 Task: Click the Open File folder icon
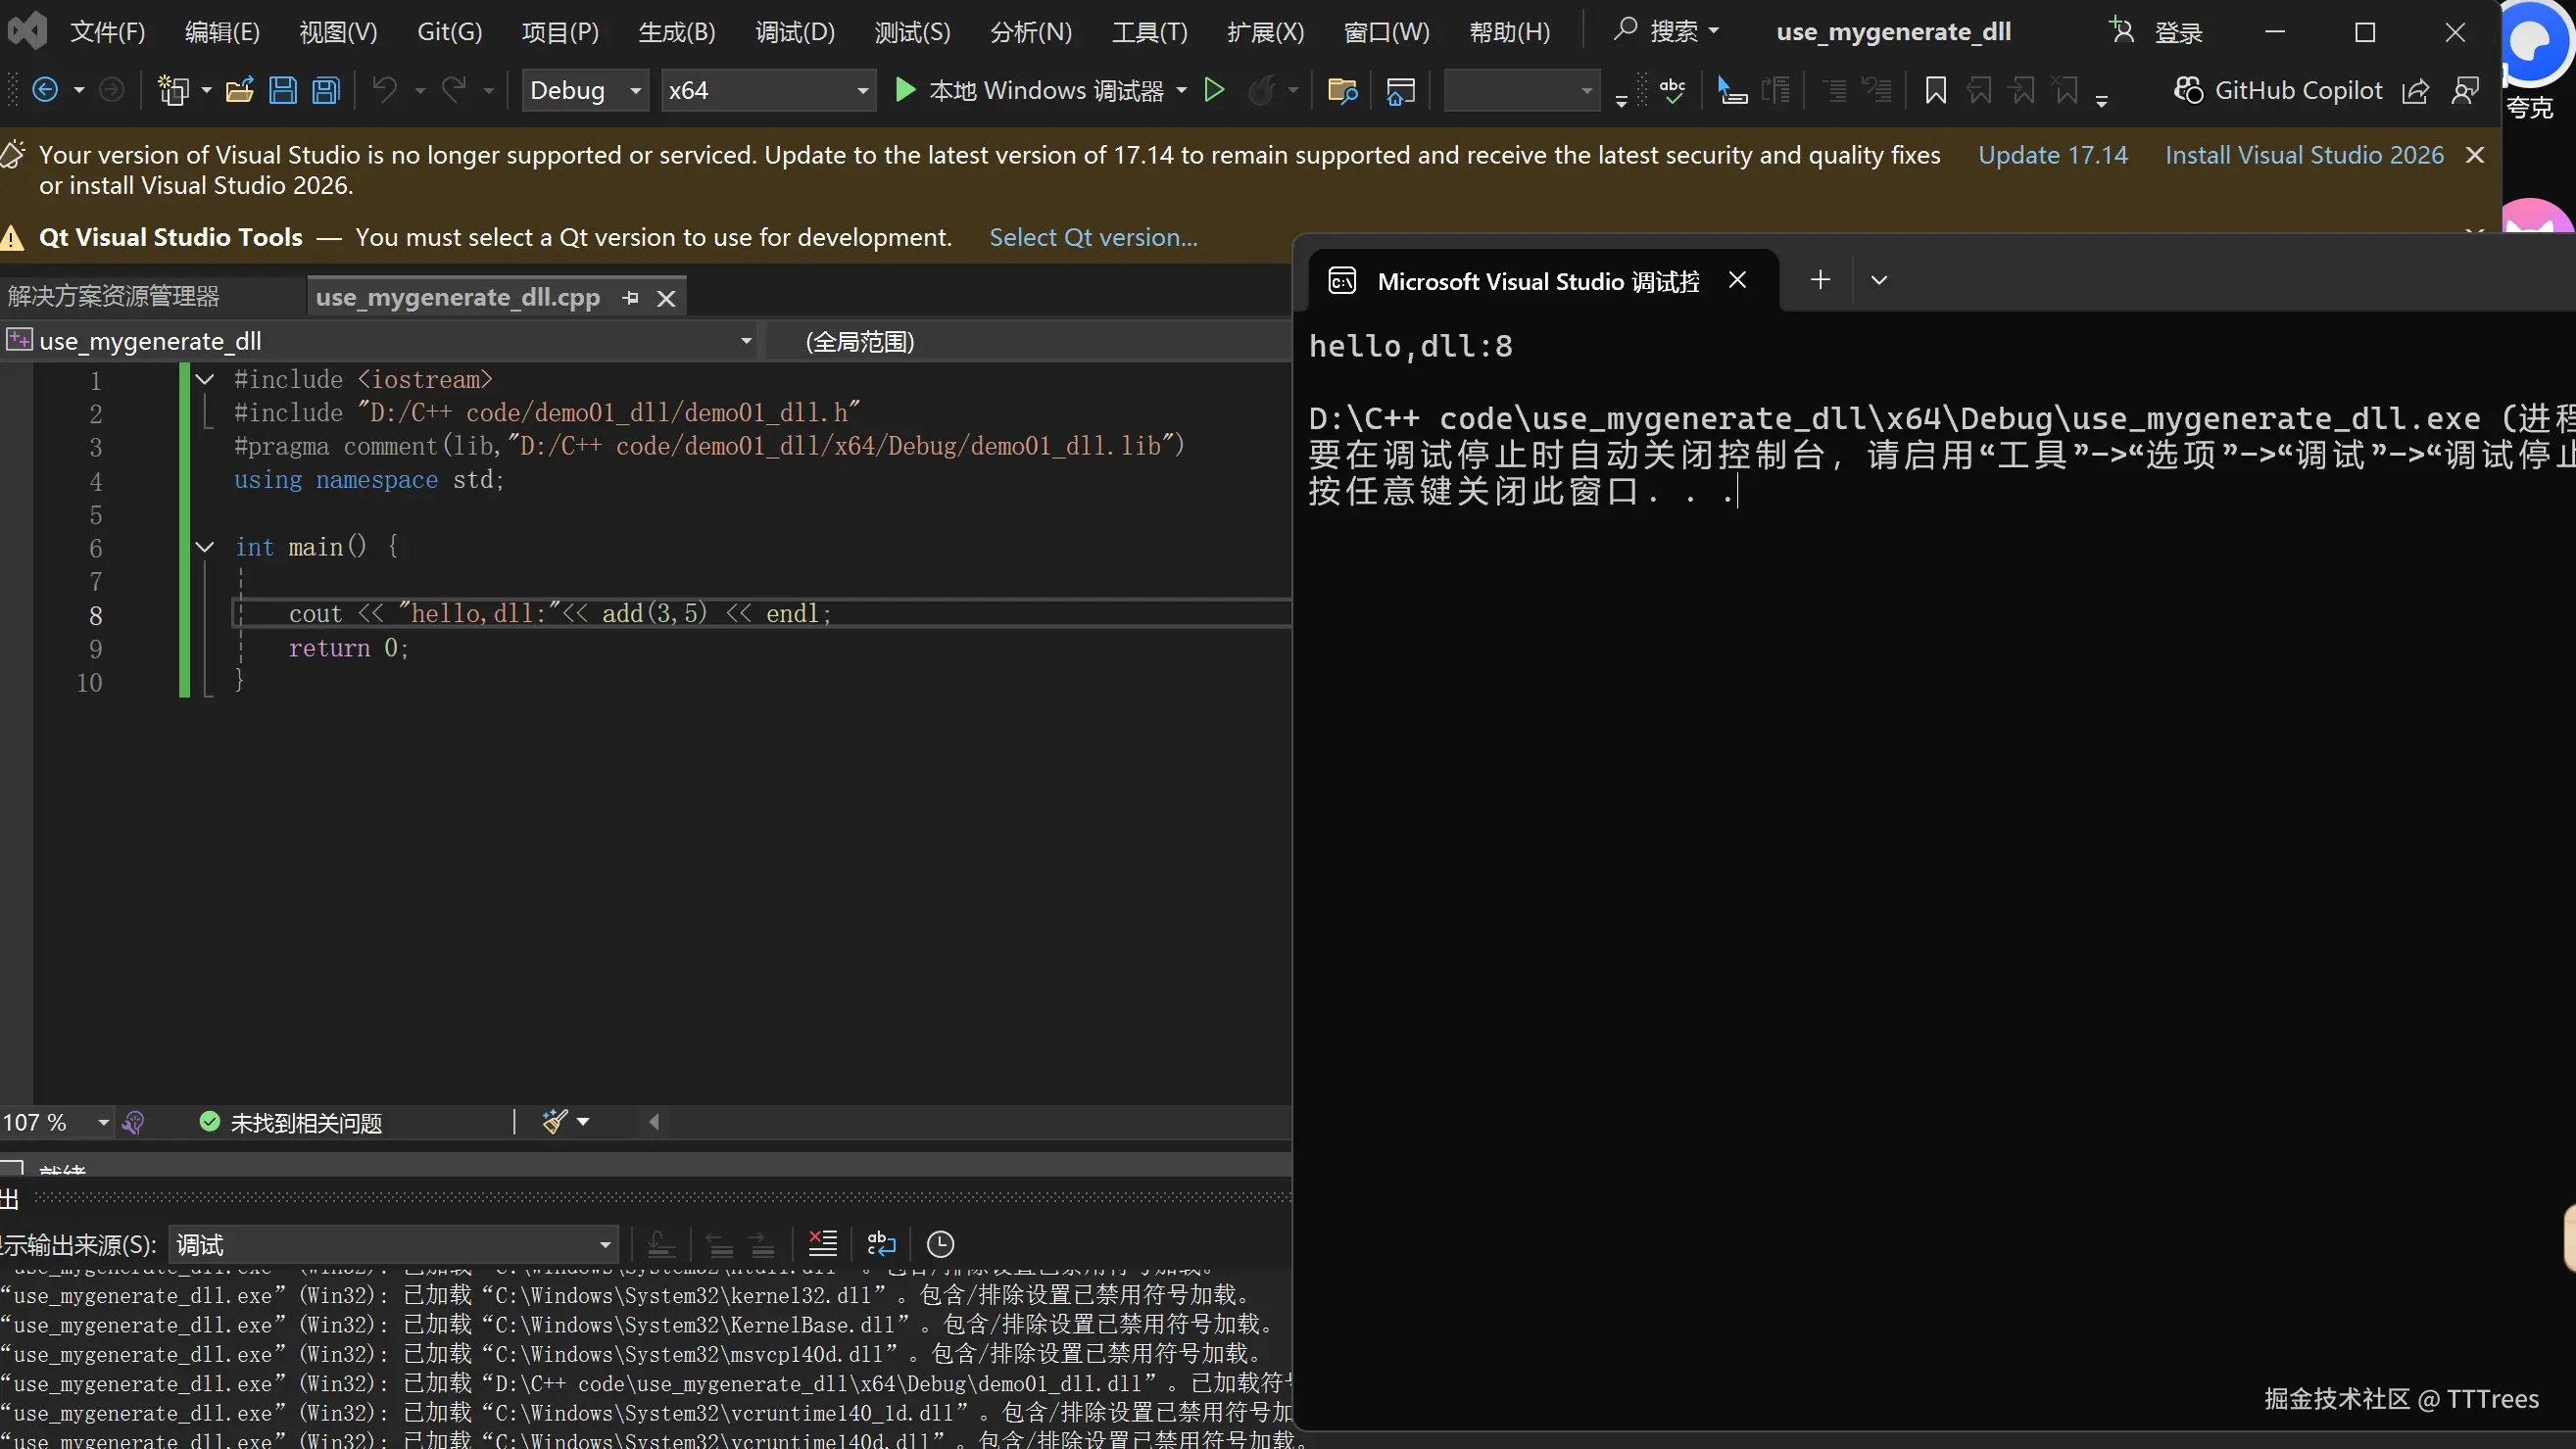[240, 91]
